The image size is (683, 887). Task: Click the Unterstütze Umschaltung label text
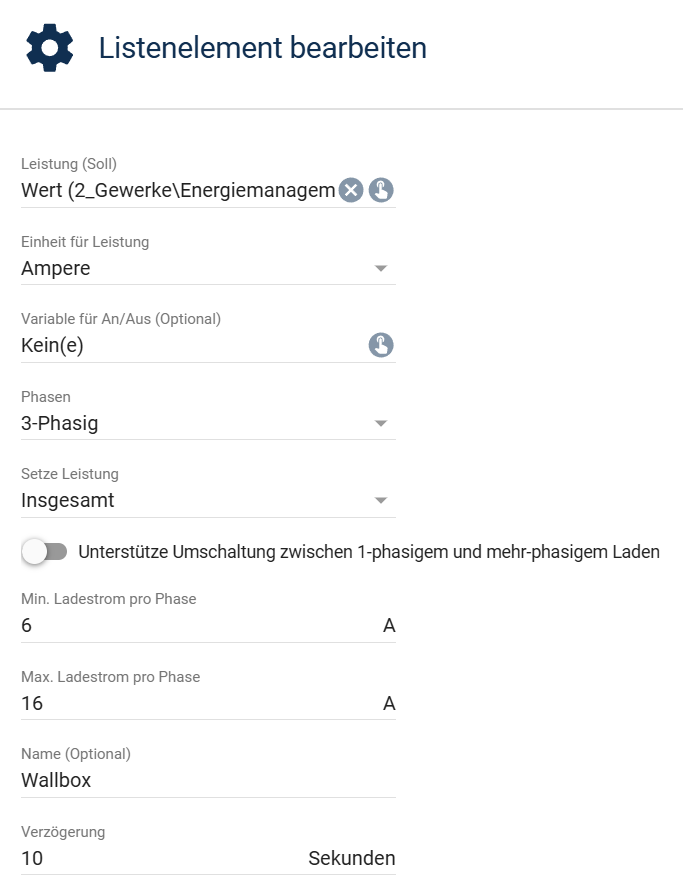pyautogui.click(x=369, y=552)
